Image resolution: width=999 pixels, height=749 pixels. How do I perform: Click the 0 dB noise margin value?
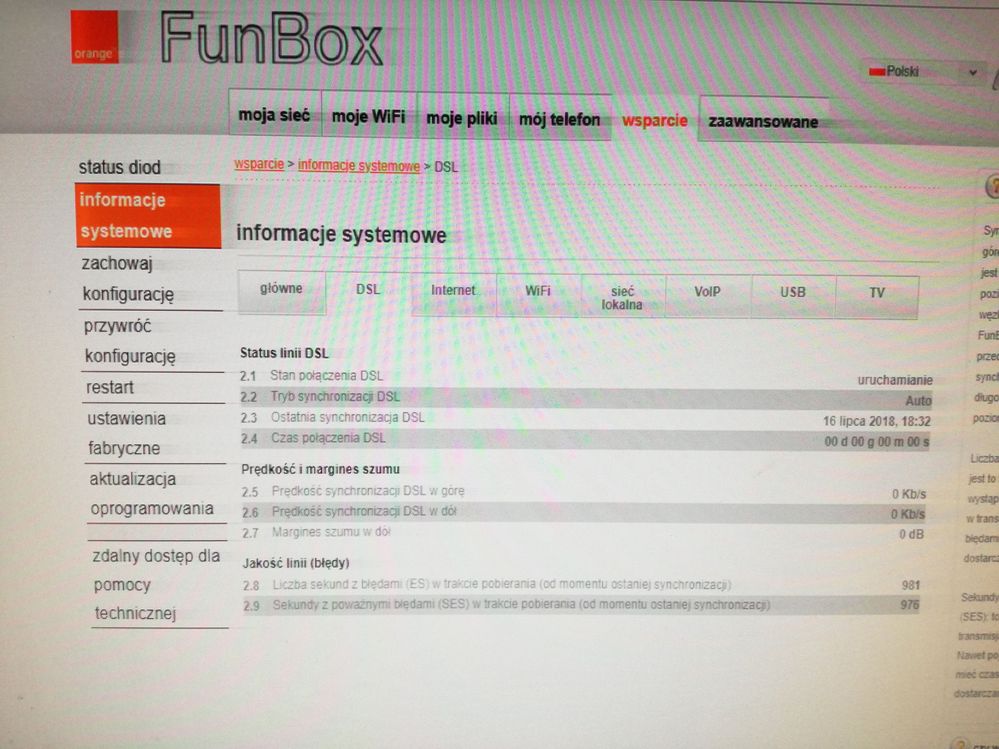point(911,534)
